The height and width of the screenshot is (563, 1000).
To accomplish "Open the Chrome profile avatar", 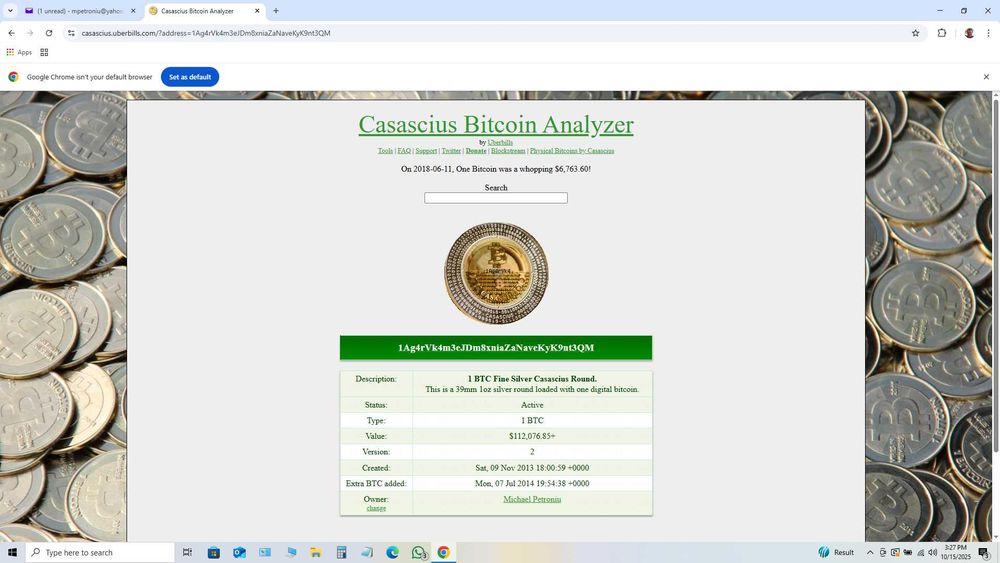I will 969,33.
